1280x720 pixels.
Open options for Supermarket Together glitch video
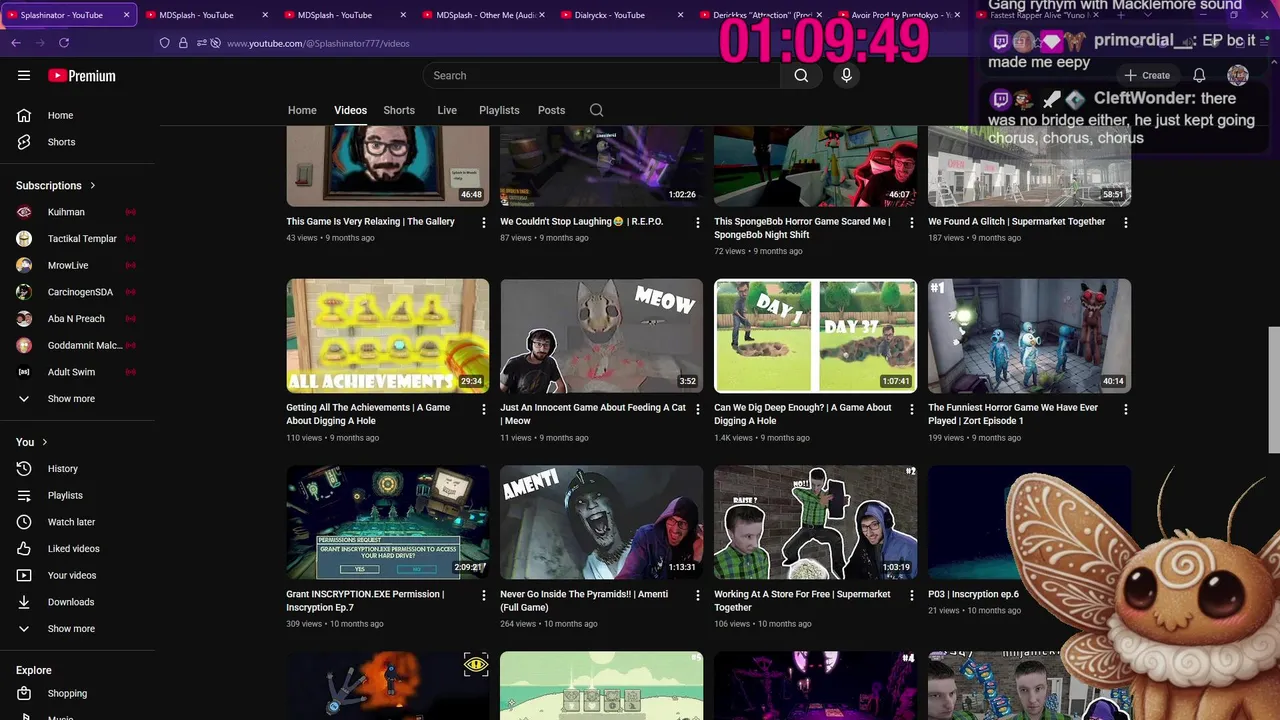(1126, 222)
